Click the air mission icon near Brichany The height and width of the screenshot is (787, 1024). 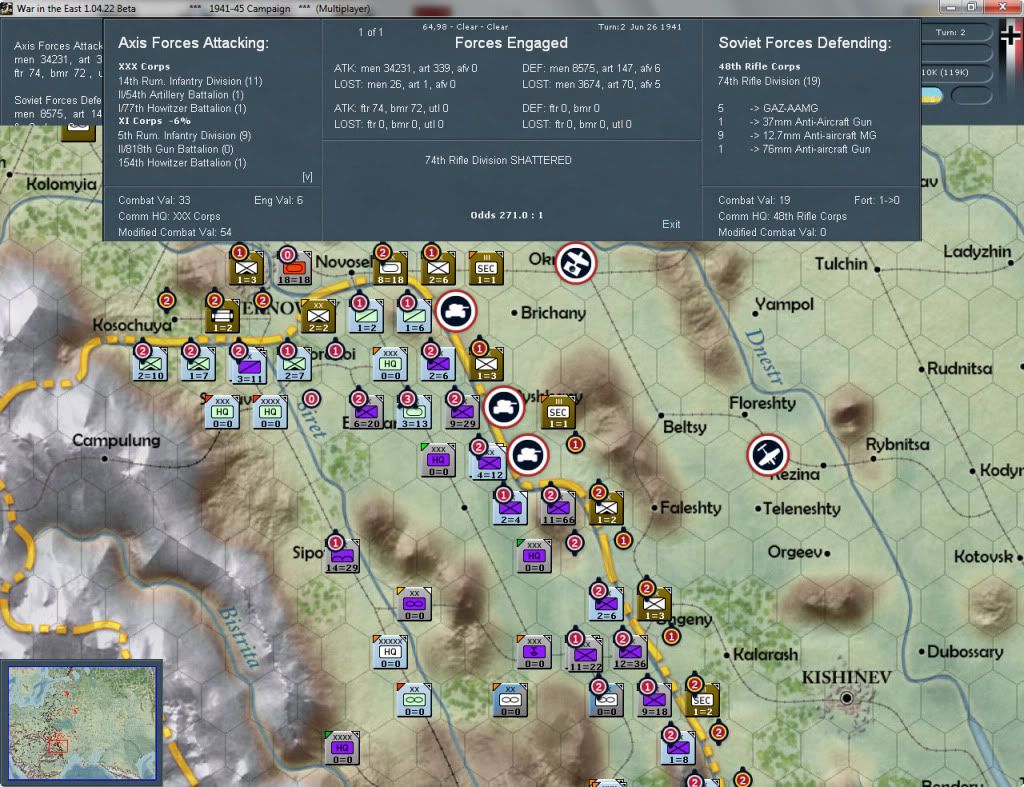(x=575, y=263)
